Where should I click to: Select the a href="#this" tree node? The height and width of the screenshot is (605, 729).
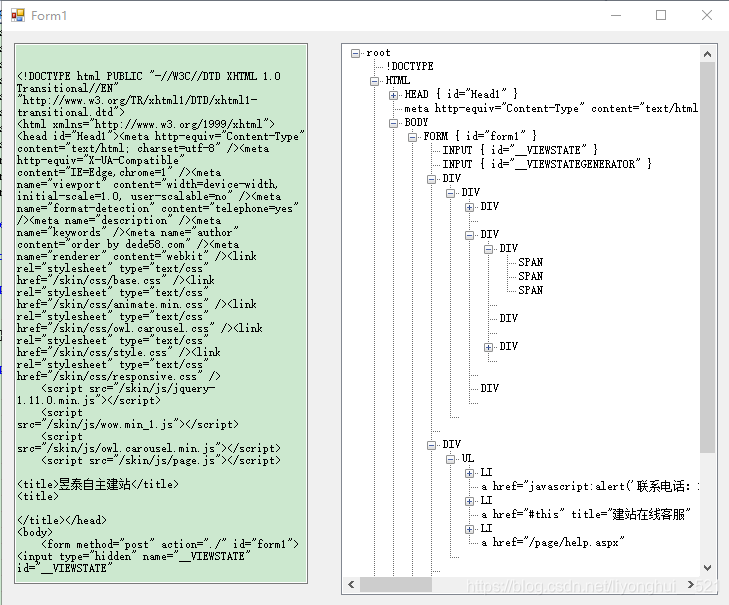click(x=585, y=514)
